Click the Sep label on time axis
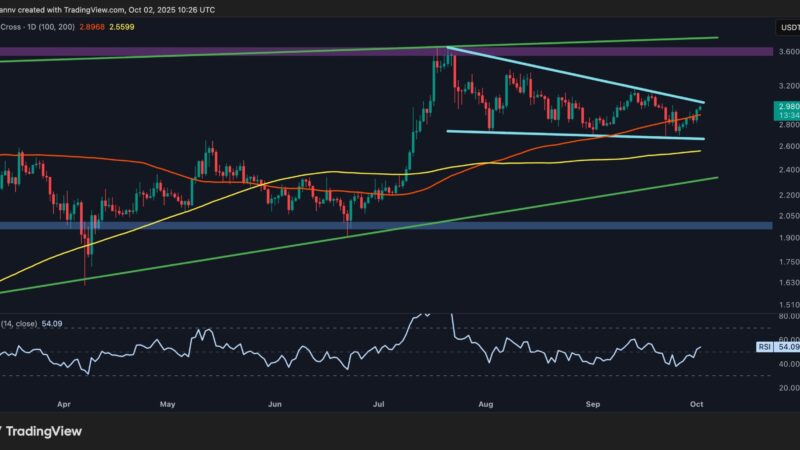Viewport: 800px width, 450px height. (x=592, y=407)
